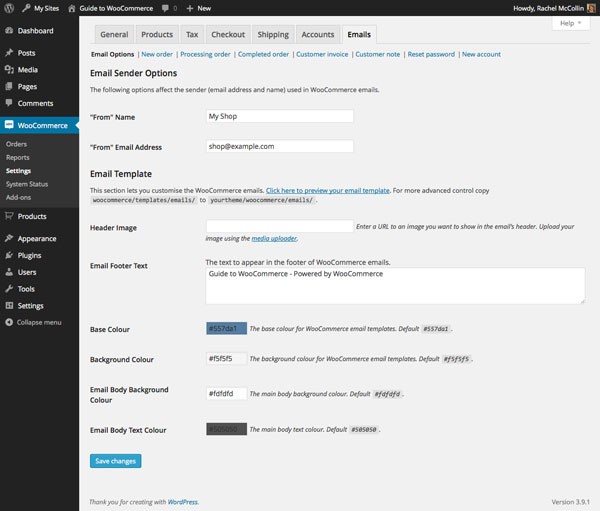The height and width of the screenshot is (511, 600).
Task: Open Add-ons under WooCommerce
Action: tap(18, 198)
